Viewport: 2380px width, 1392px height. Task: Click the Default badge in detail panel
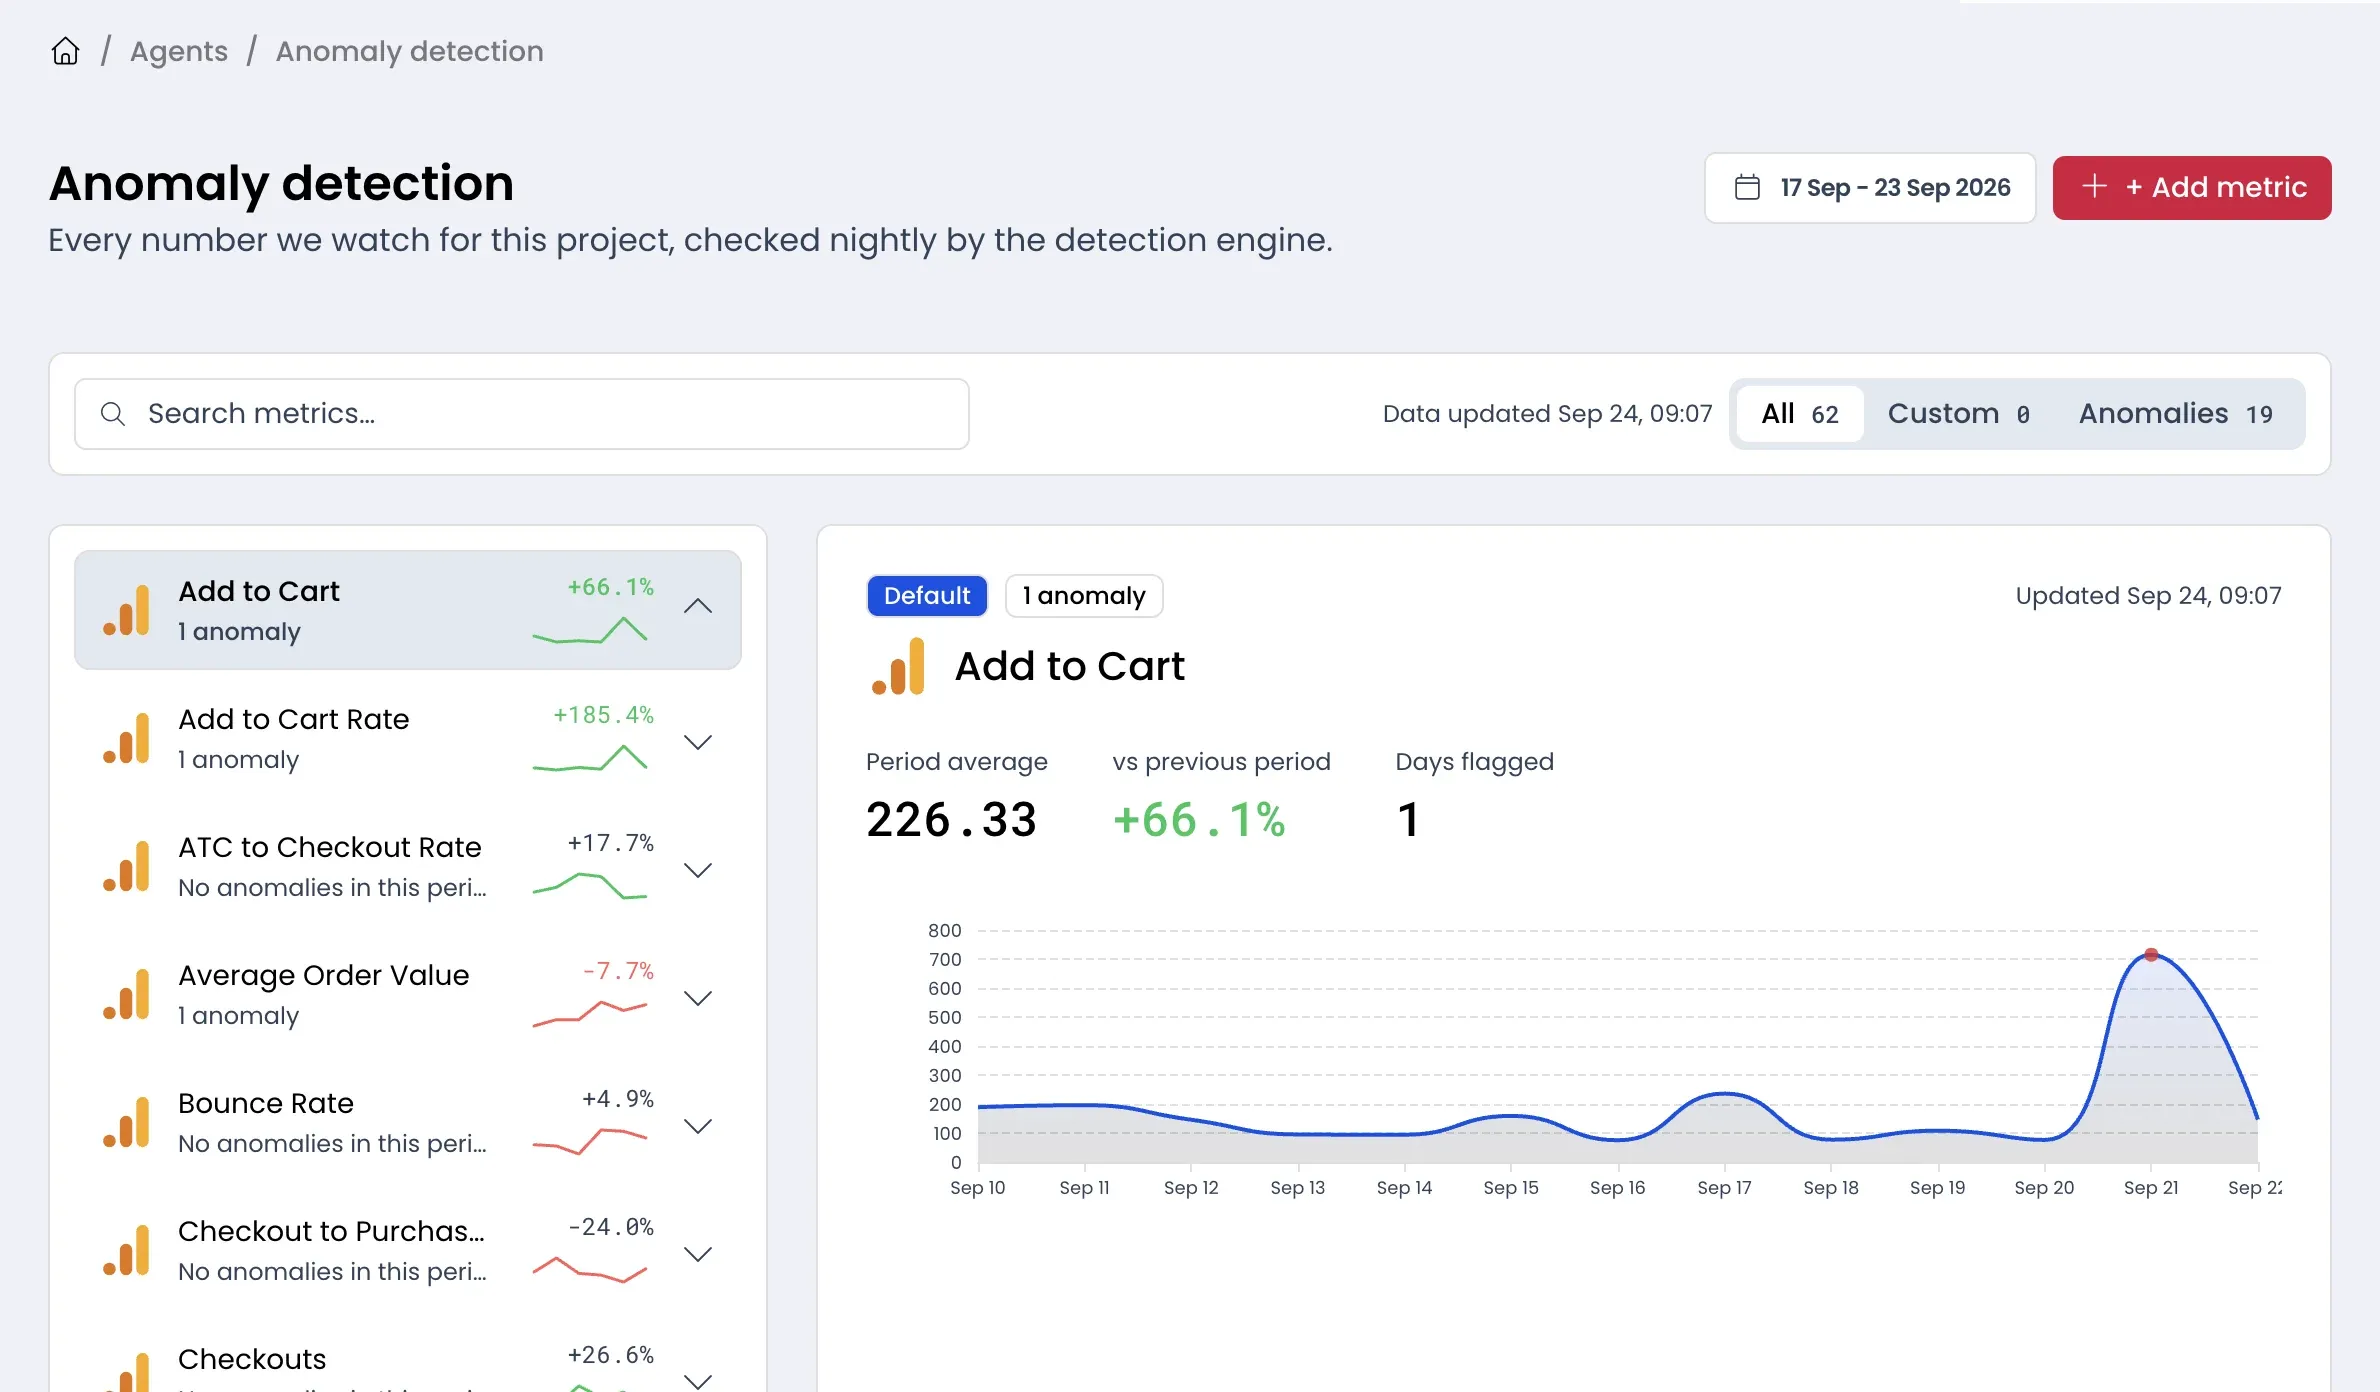927,596
